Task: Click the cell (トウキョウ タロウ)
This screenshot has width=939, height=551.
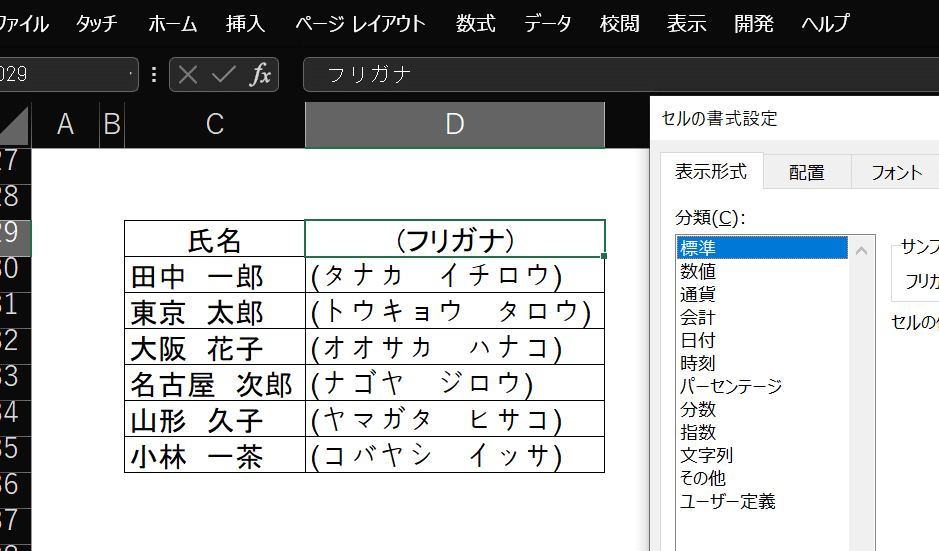Action: [455, 311]
